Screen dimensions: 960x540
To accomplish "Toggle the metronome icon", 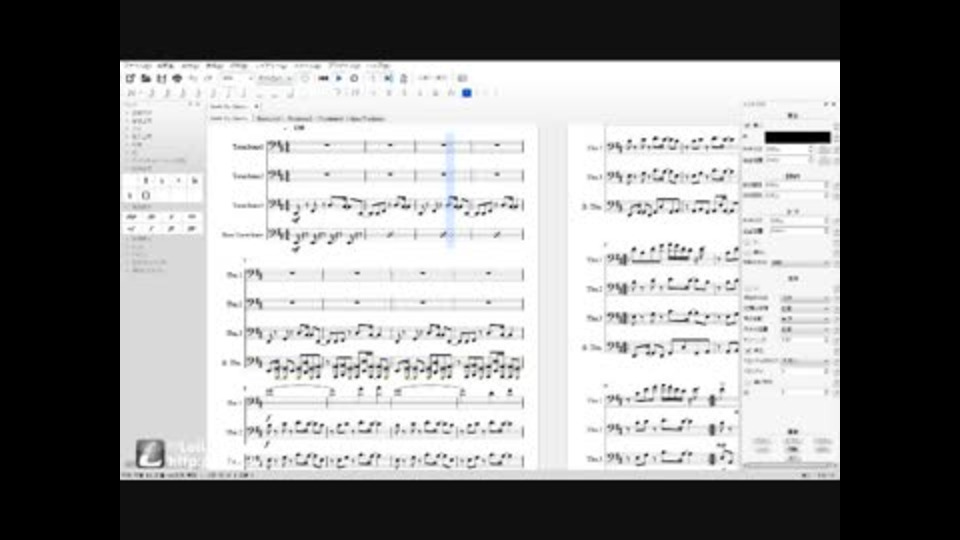I will click(x=403, y=78).
